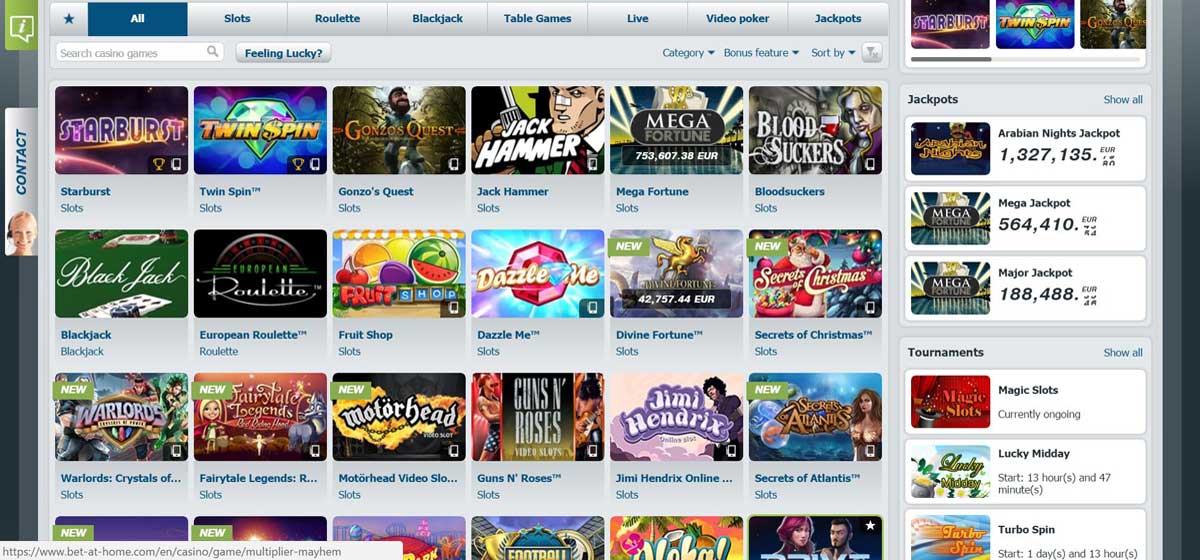Click the trophy icon on Starburst

pyautogui.click(x=158, y=164)
